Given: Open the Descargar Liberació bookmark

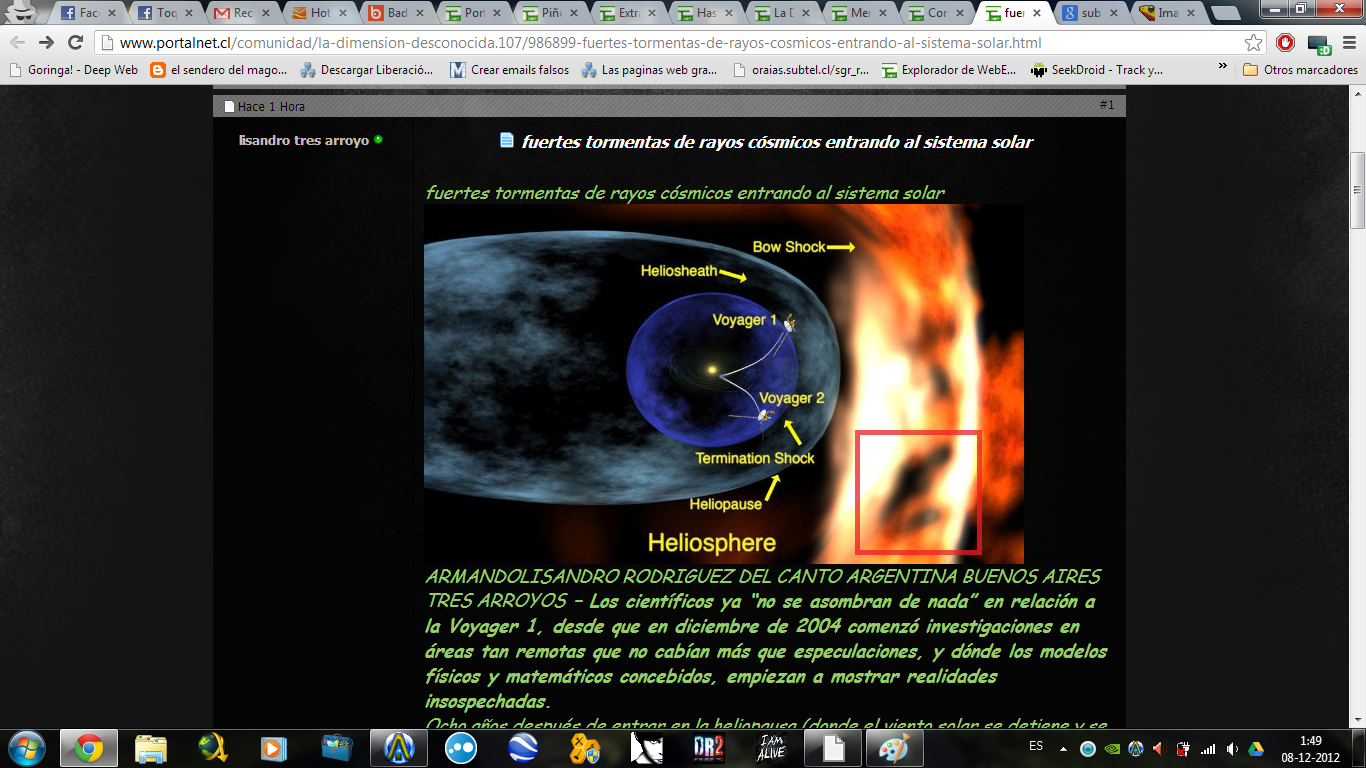Looking at the screenshot, I should (x=367, y=70).
